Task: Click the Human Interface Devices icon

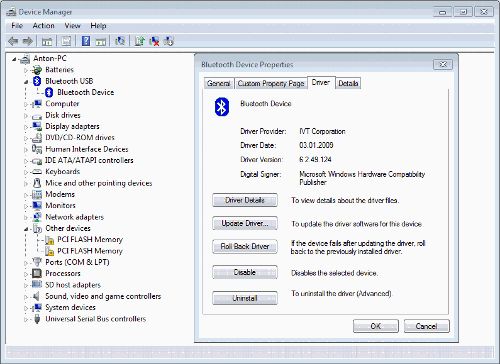Action: [x=37, y=149]
